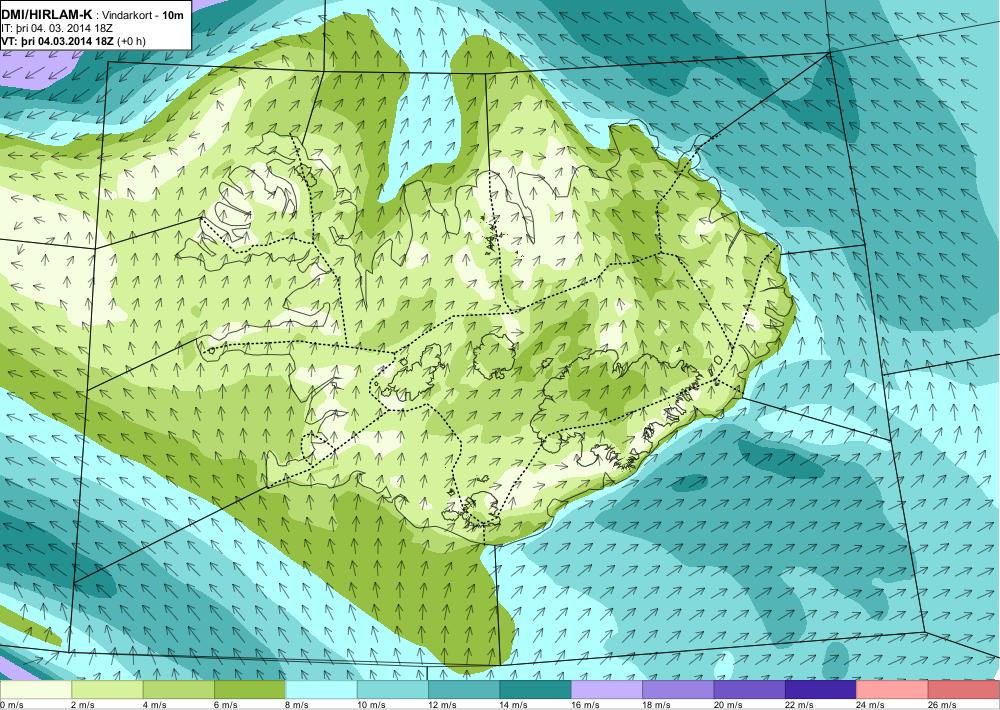Select the '4 m/s' legend label

point(154,705)
